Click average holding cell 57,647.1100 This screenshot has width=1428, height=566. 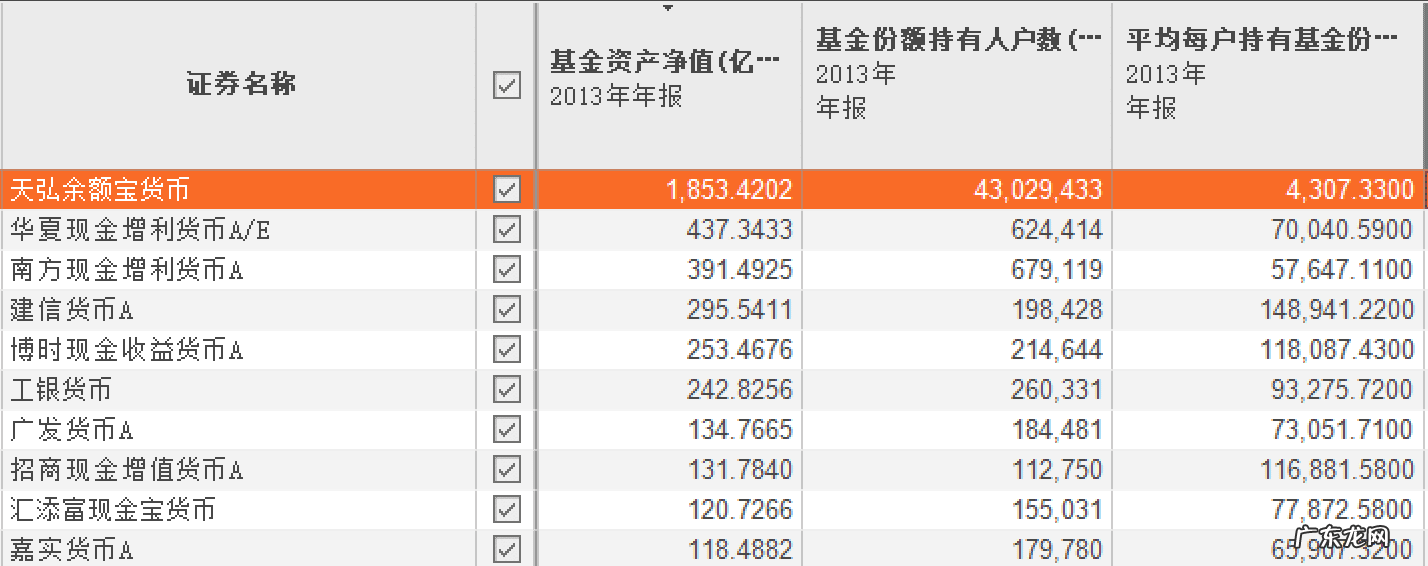click(x=1268, y=270)
